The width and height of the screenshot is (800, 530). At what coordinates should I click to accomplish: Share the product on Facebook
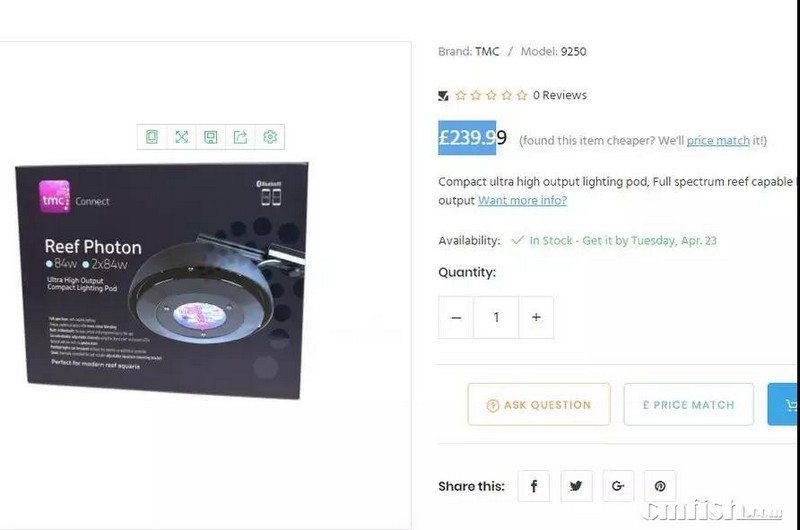tap(534, 486)
